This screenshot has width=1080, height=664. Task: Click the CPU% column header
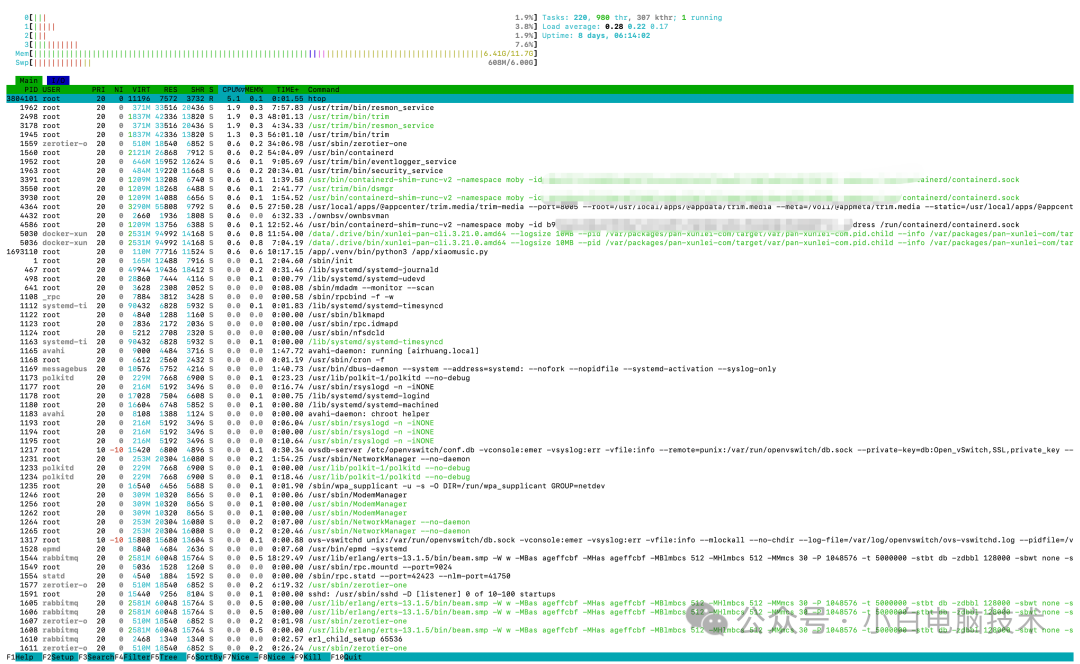tap(232, 90)
